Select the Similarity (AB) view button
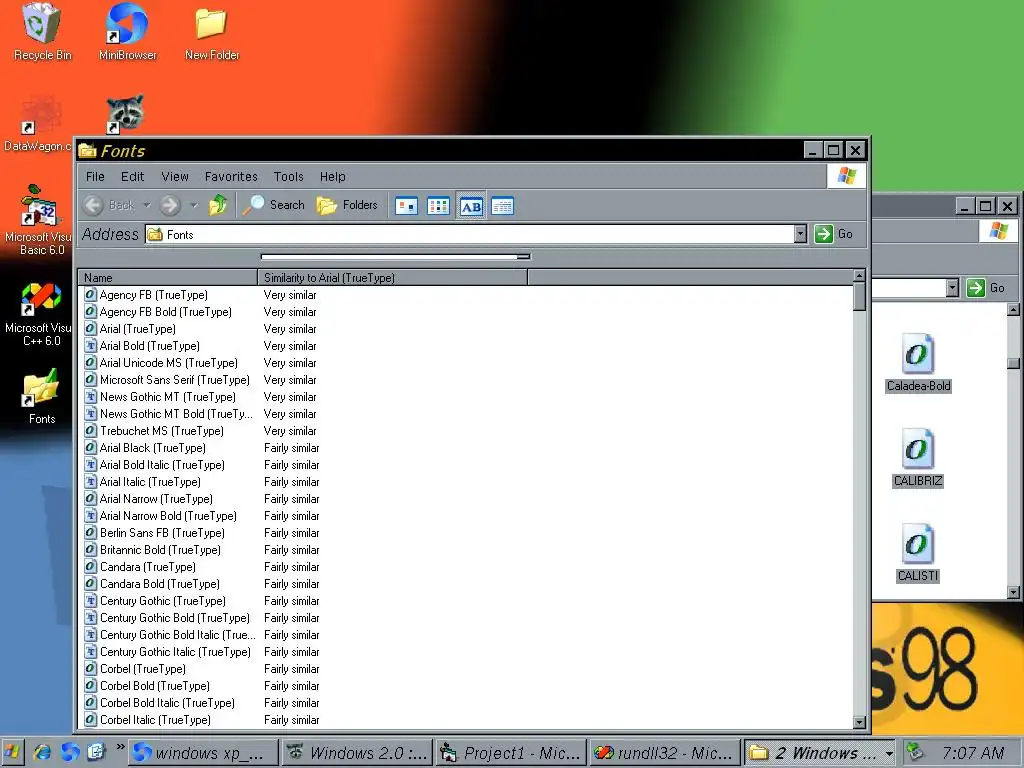Screen dimensions: 1024x768 point(471,206)
